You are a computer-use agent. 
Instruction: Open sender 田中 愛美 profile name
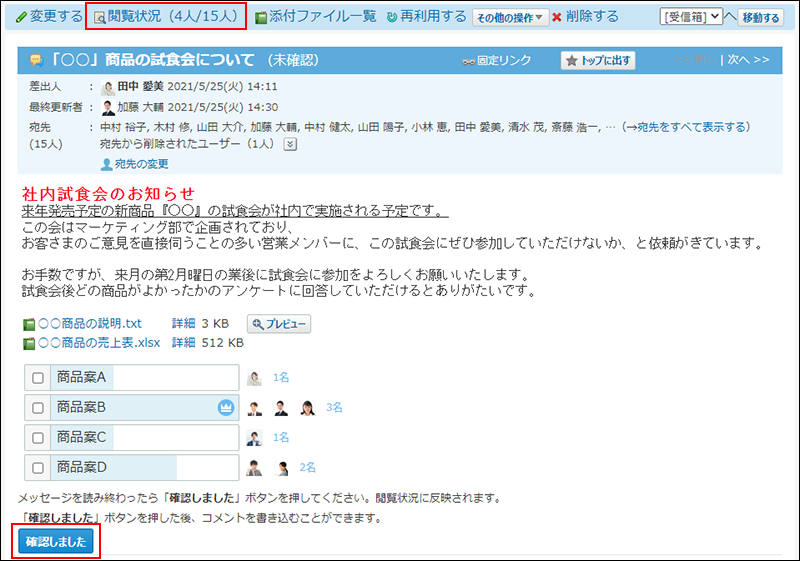[x=140, y=87]
